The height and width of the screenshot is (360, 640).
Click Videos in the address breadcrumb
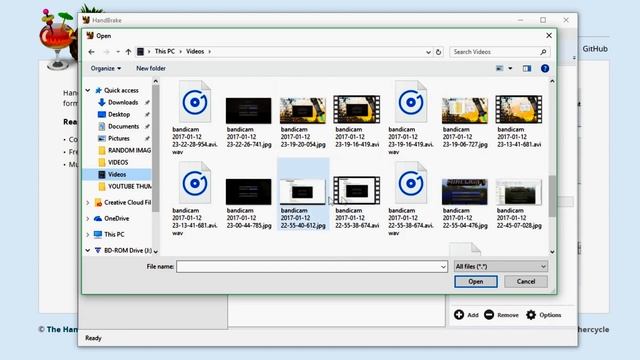pyautogui.click(x=195, y=51)
